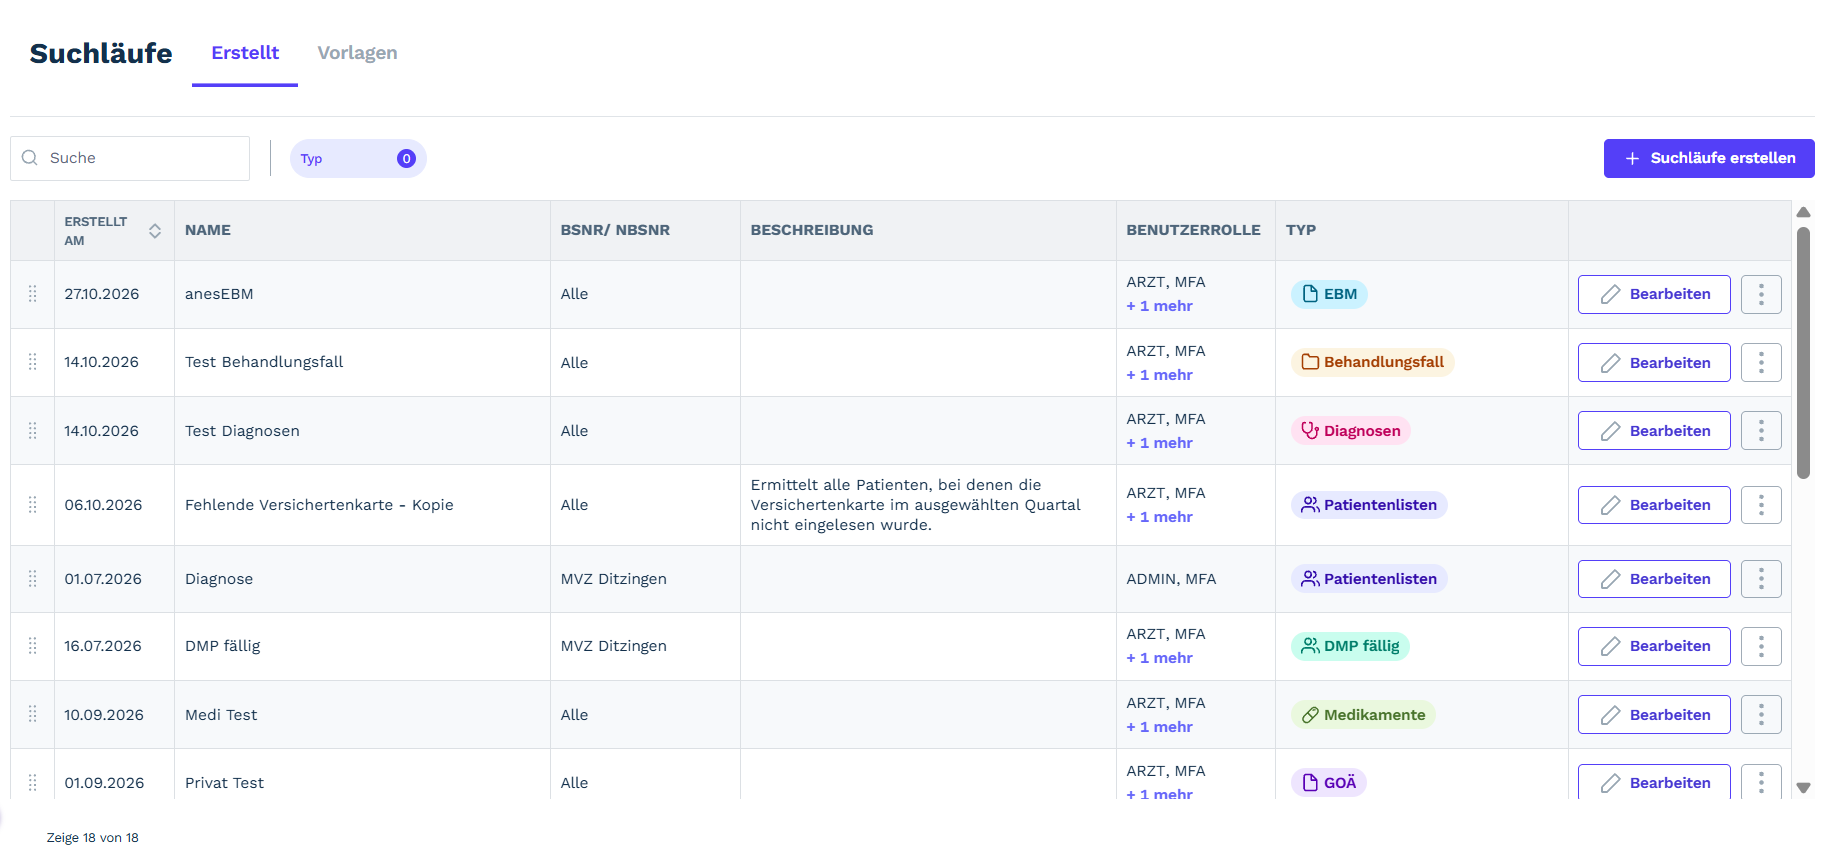Click Bearbeiten for the anesEBM row
The width and height of the screenshot is (1831, 859).
[x=1654, y=294]
